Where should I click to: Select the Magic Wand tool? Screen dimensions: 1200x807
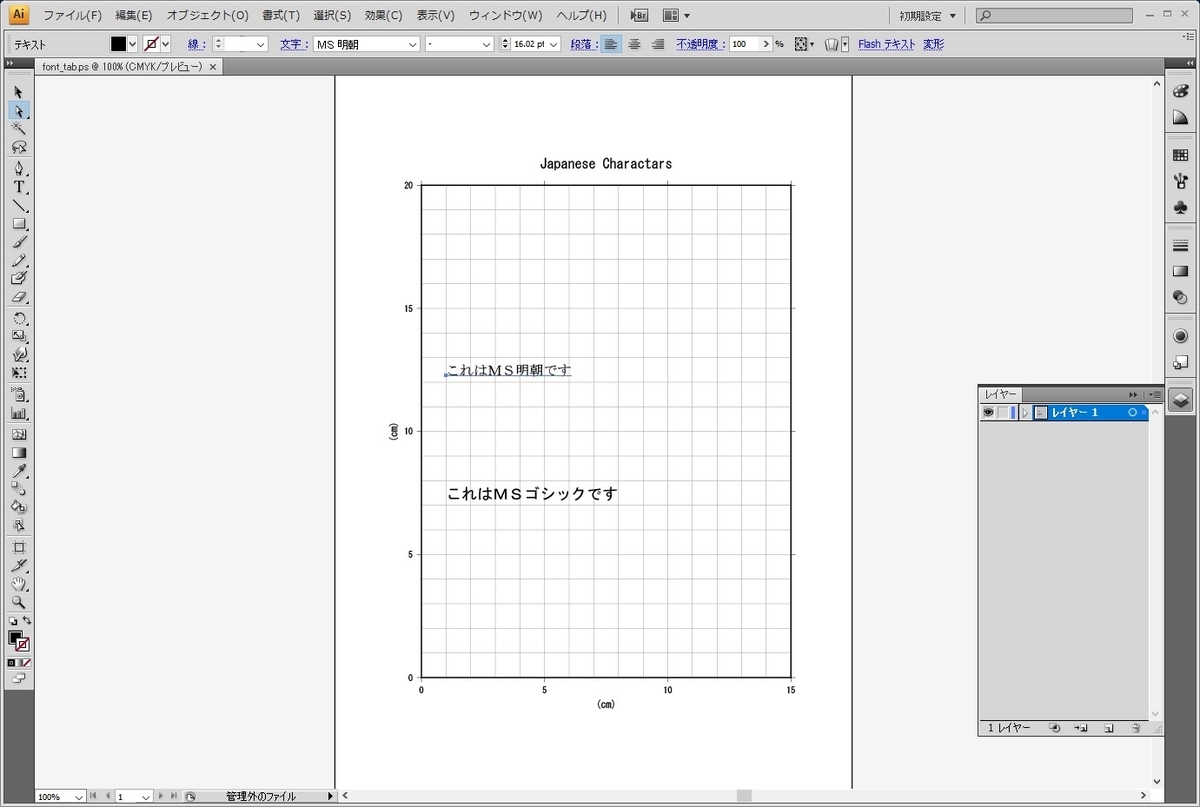tap(19, 129)
